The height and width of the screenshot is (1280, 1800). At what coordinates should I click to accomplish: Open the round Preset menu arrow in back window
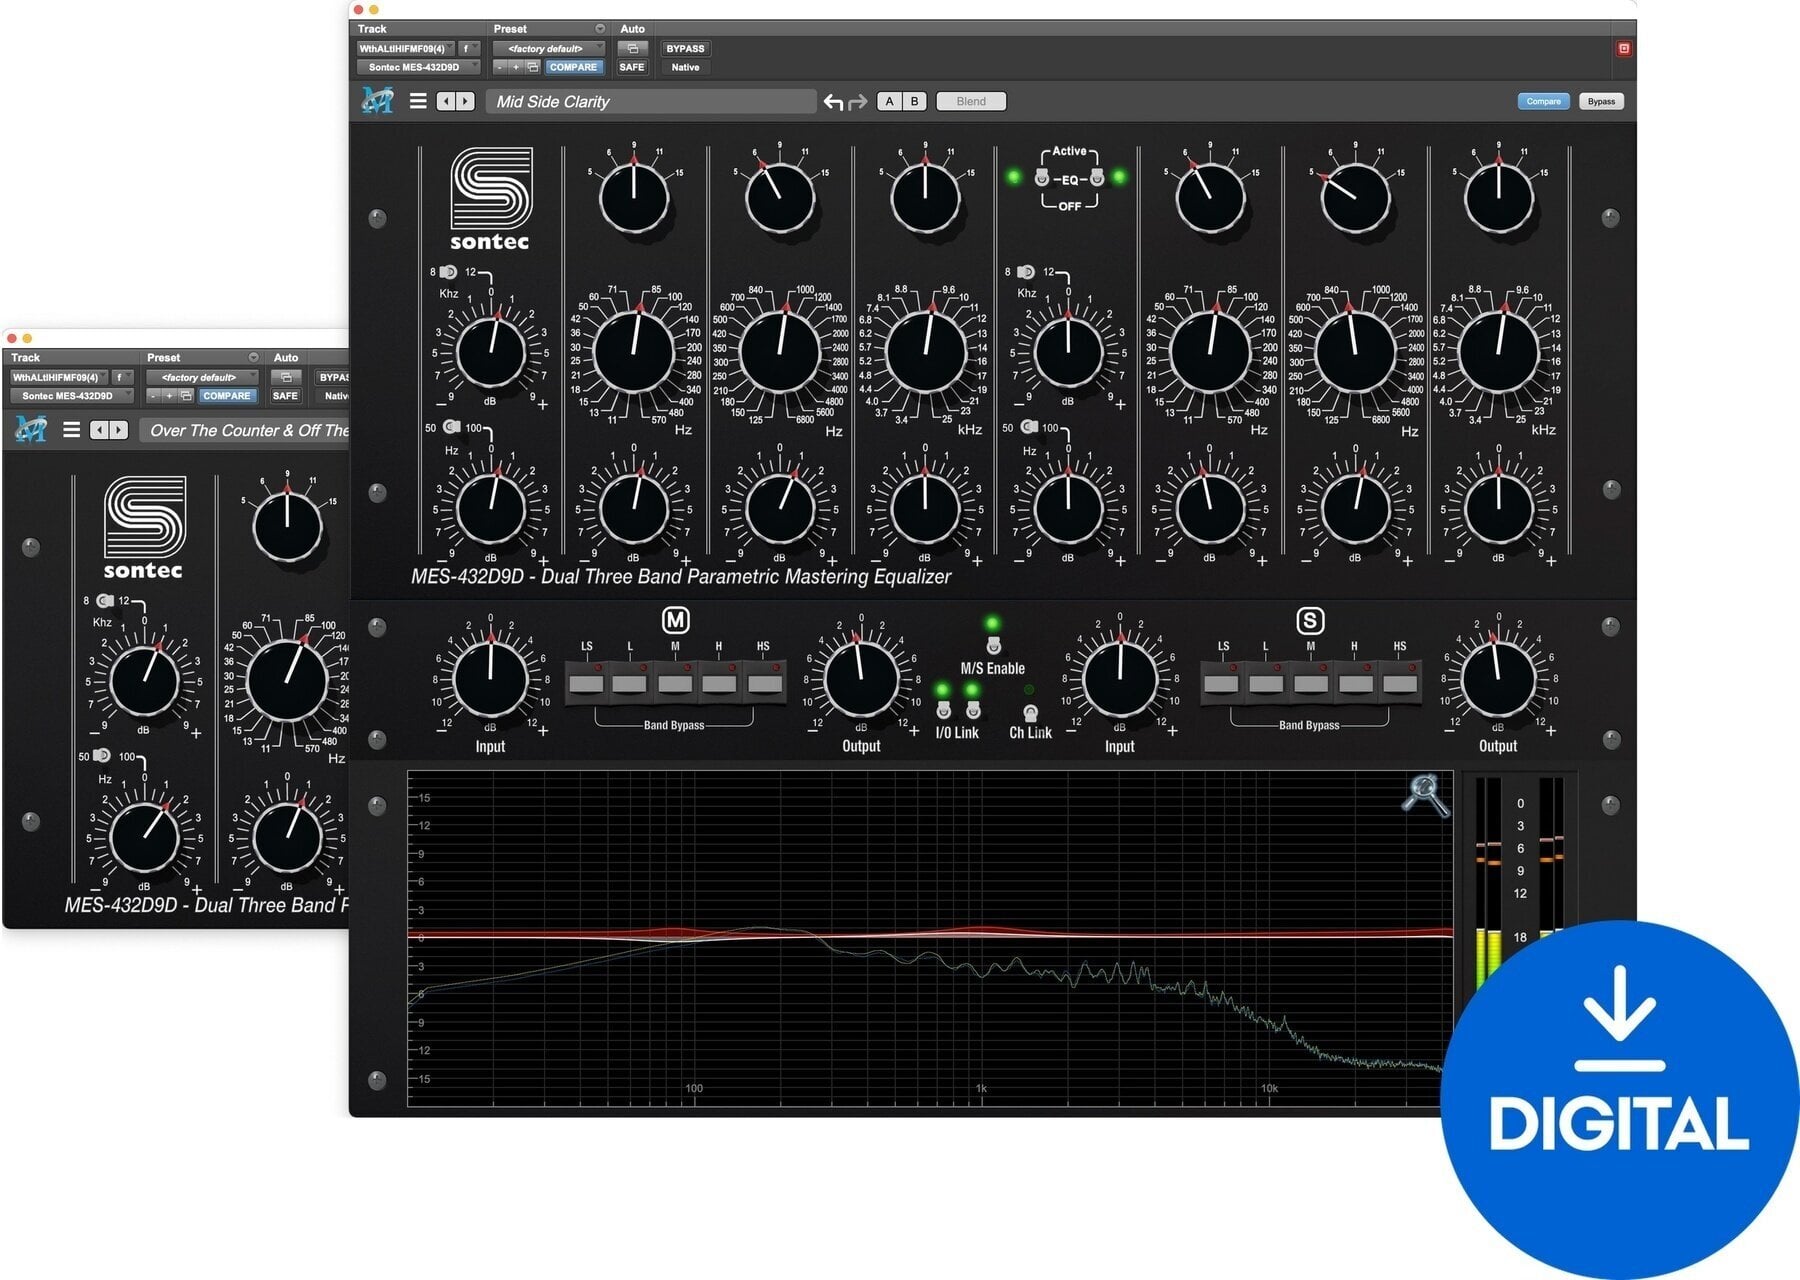click(253, 358)
